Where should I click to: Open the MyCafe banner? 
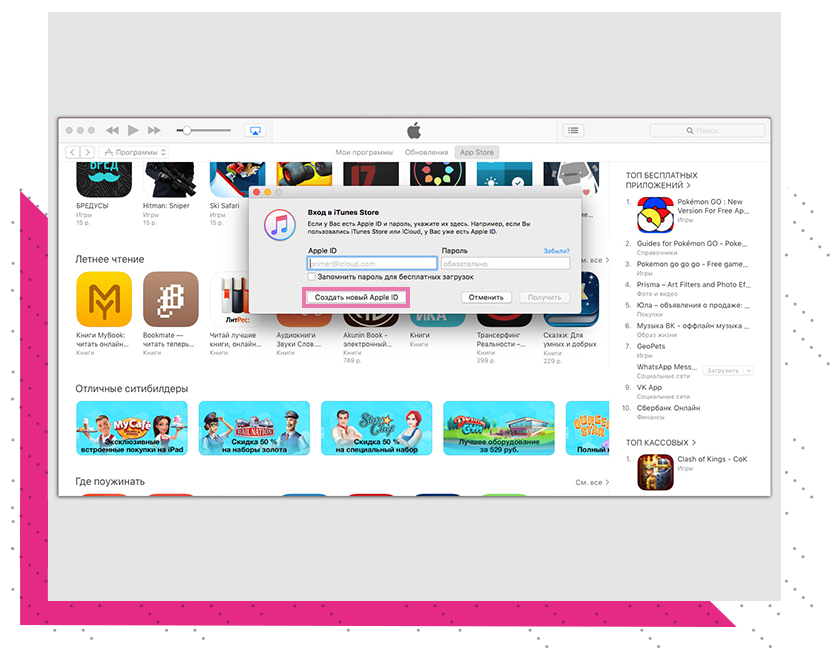pos(132,428)
